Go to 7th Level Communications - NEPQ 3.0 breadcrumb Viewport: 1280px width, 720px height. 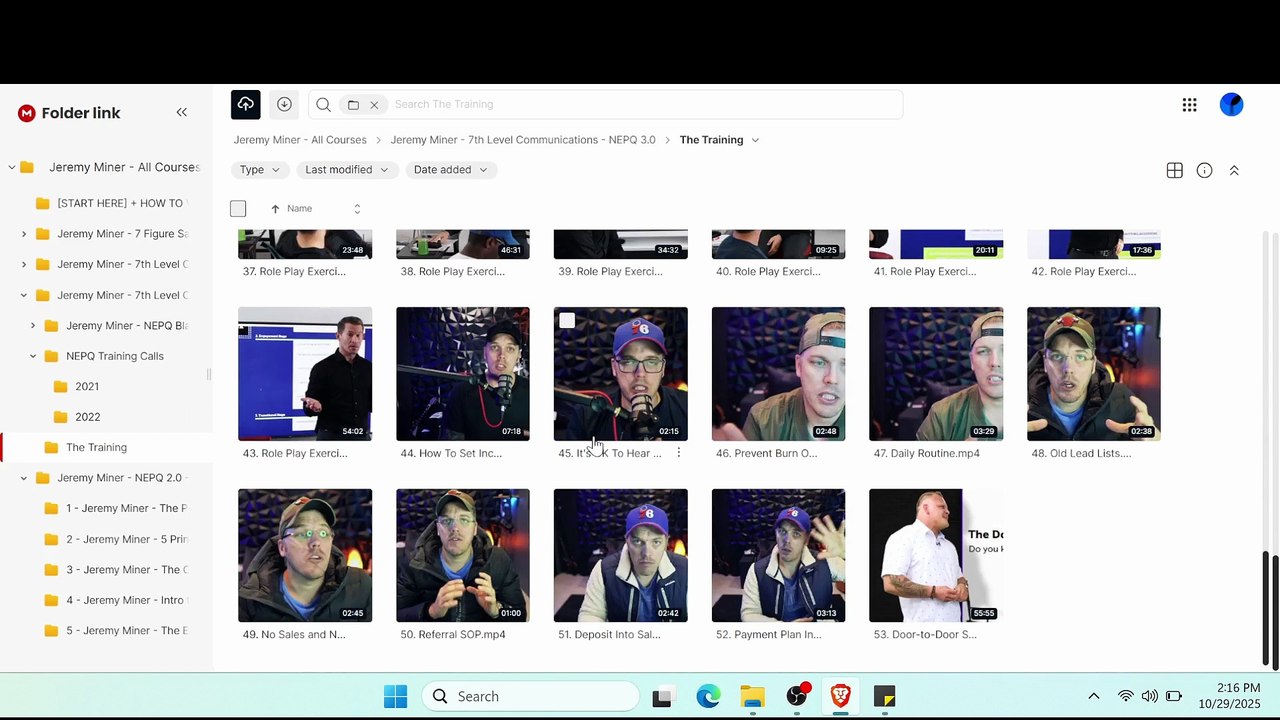click(x=523, y=140)
